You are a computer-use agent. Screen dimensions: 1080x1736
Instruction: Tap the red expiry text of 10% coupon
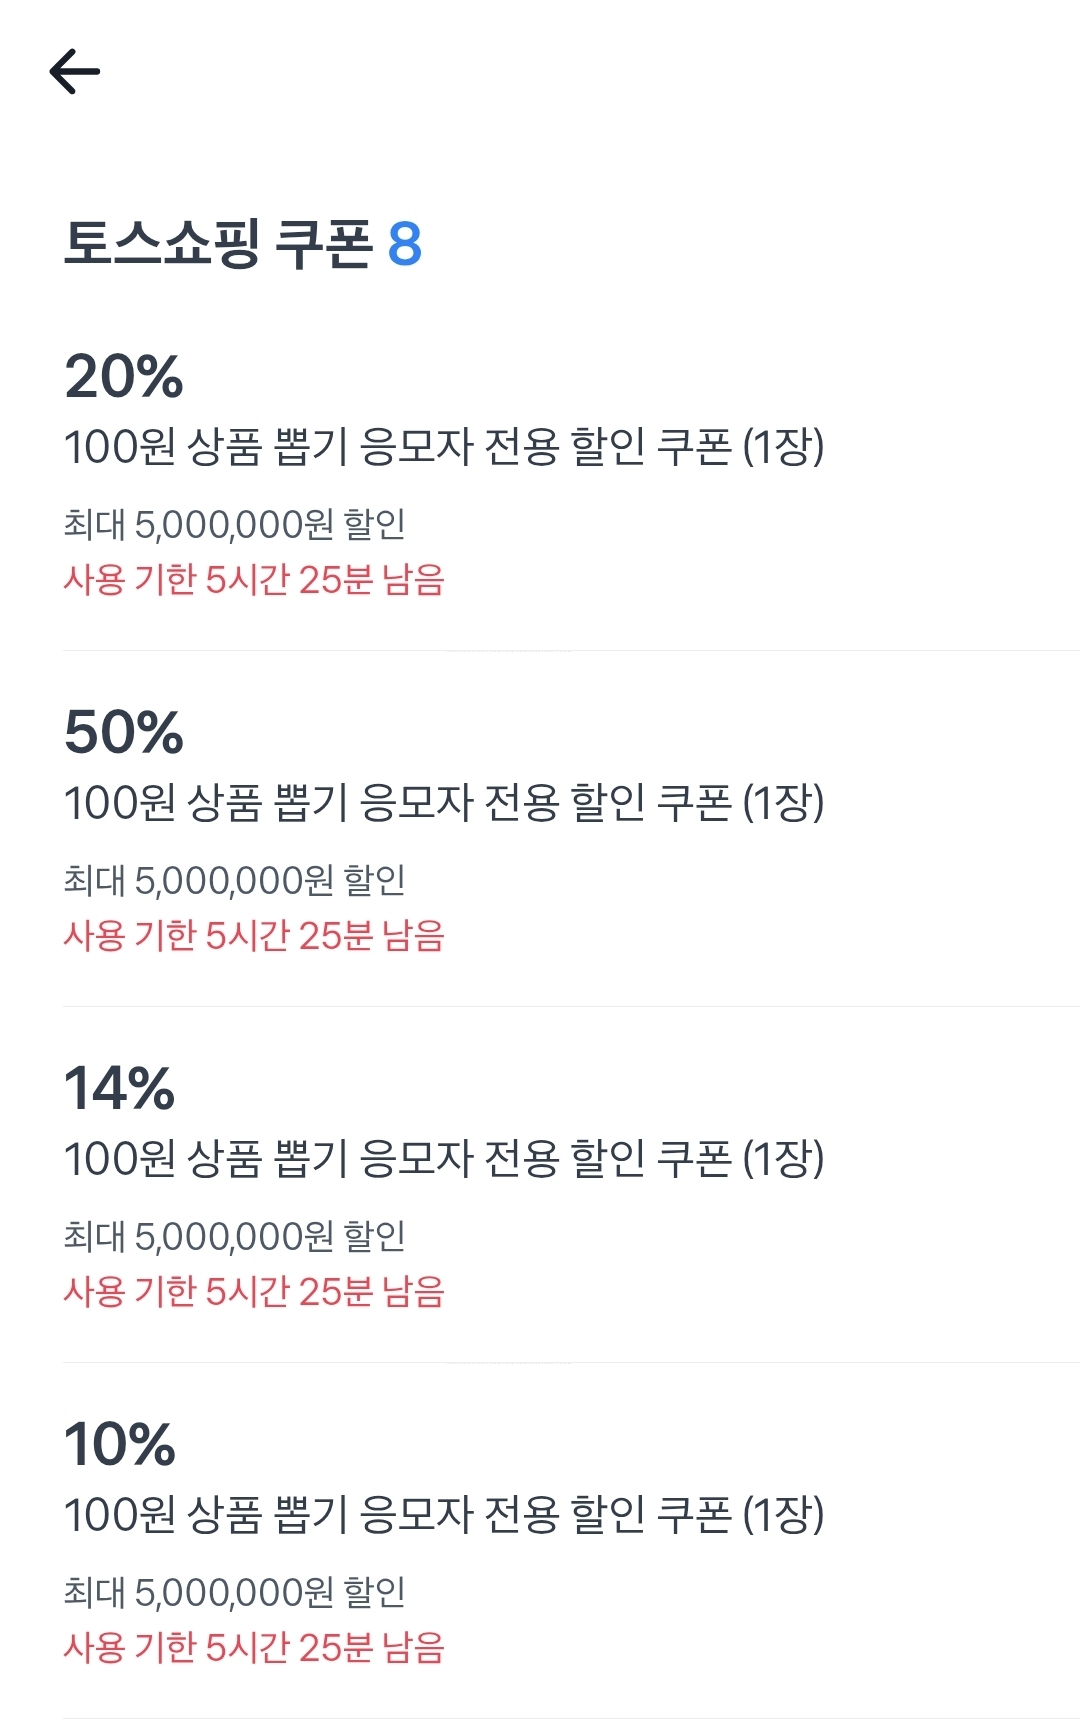coord(254,1648)
